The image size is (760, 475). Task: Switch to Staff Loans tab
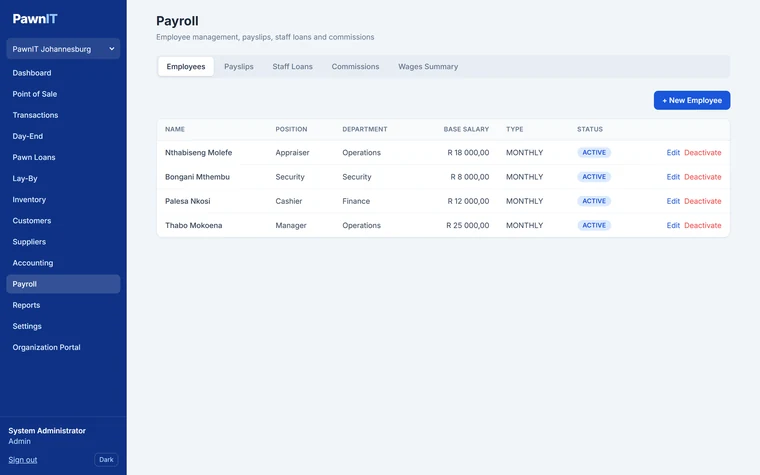coord(292,66)
